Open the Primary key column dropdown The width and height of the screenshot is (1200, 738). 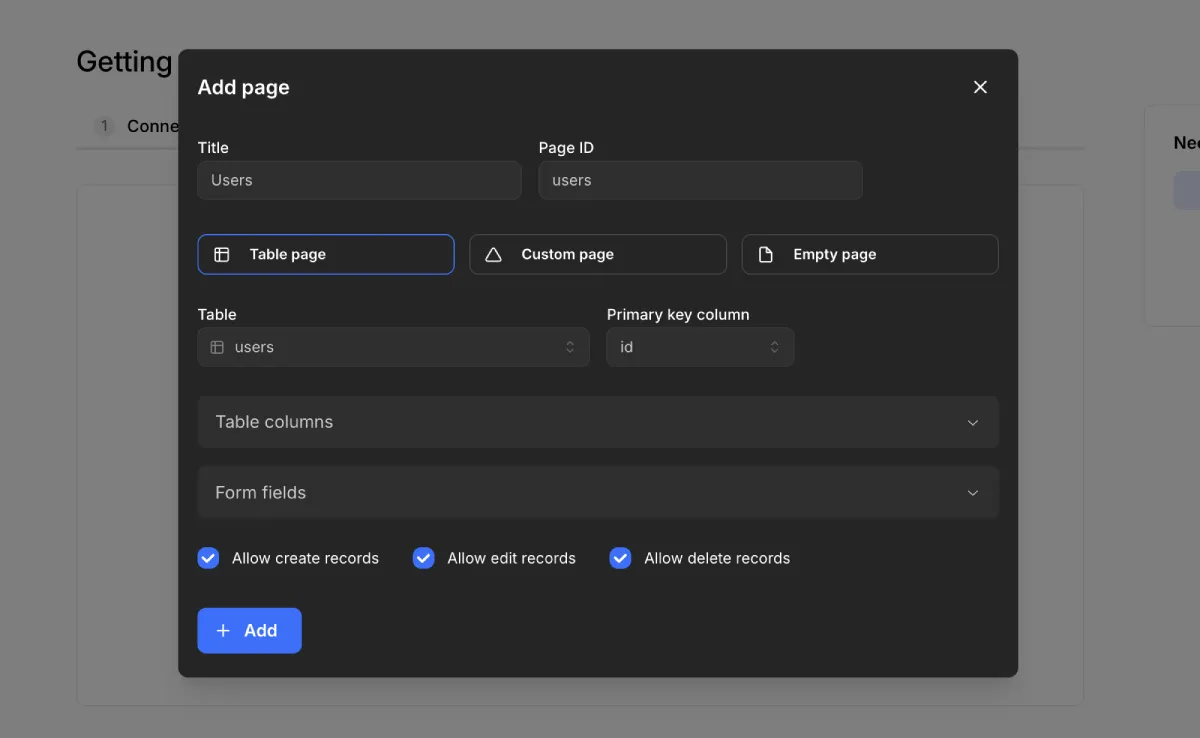700,347
